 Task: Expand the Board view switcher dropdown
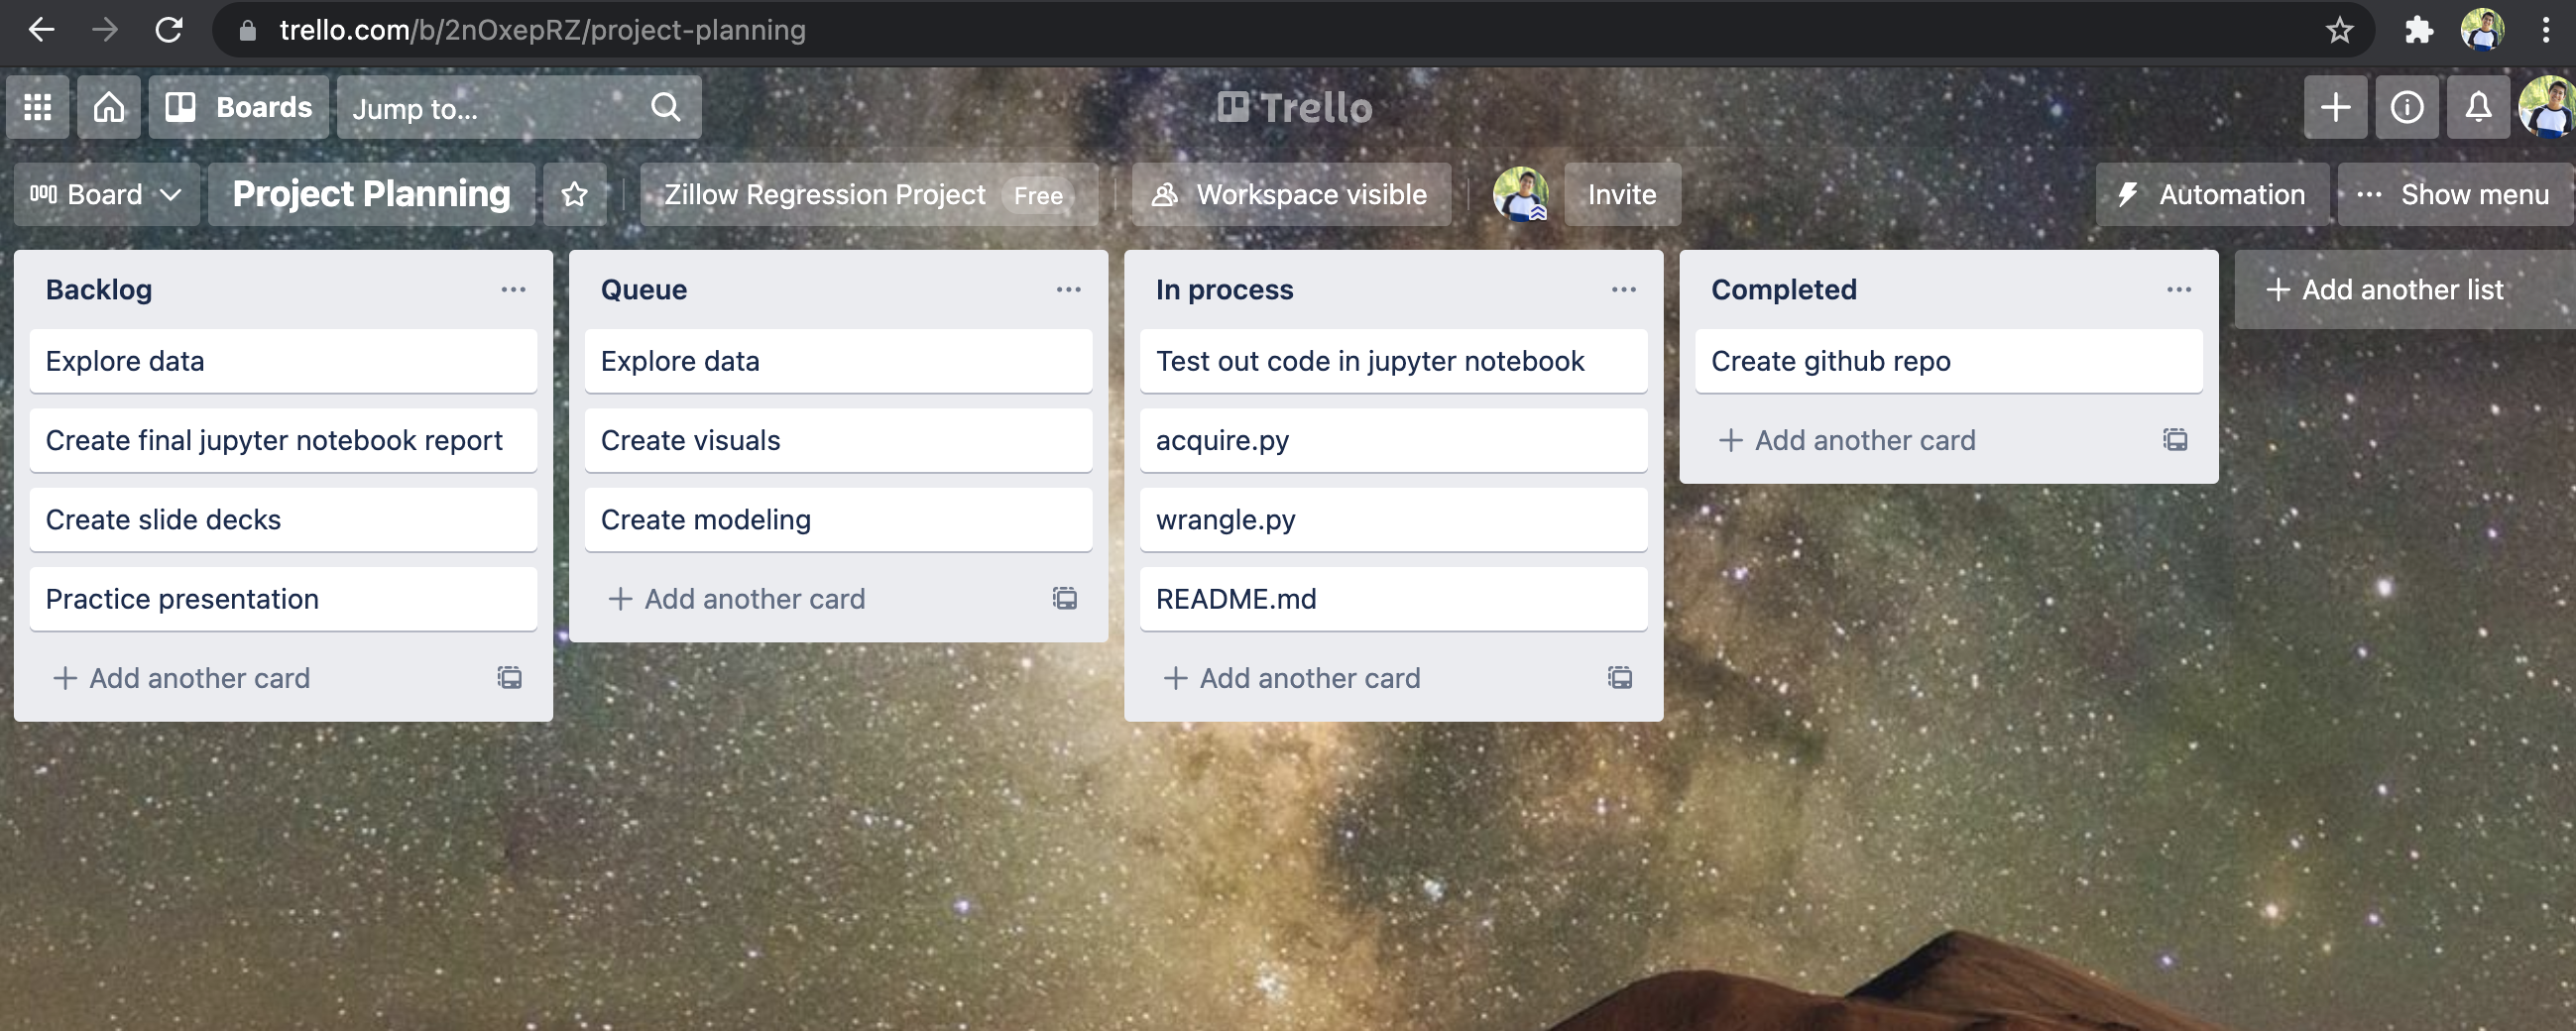(x=106, y=194)
